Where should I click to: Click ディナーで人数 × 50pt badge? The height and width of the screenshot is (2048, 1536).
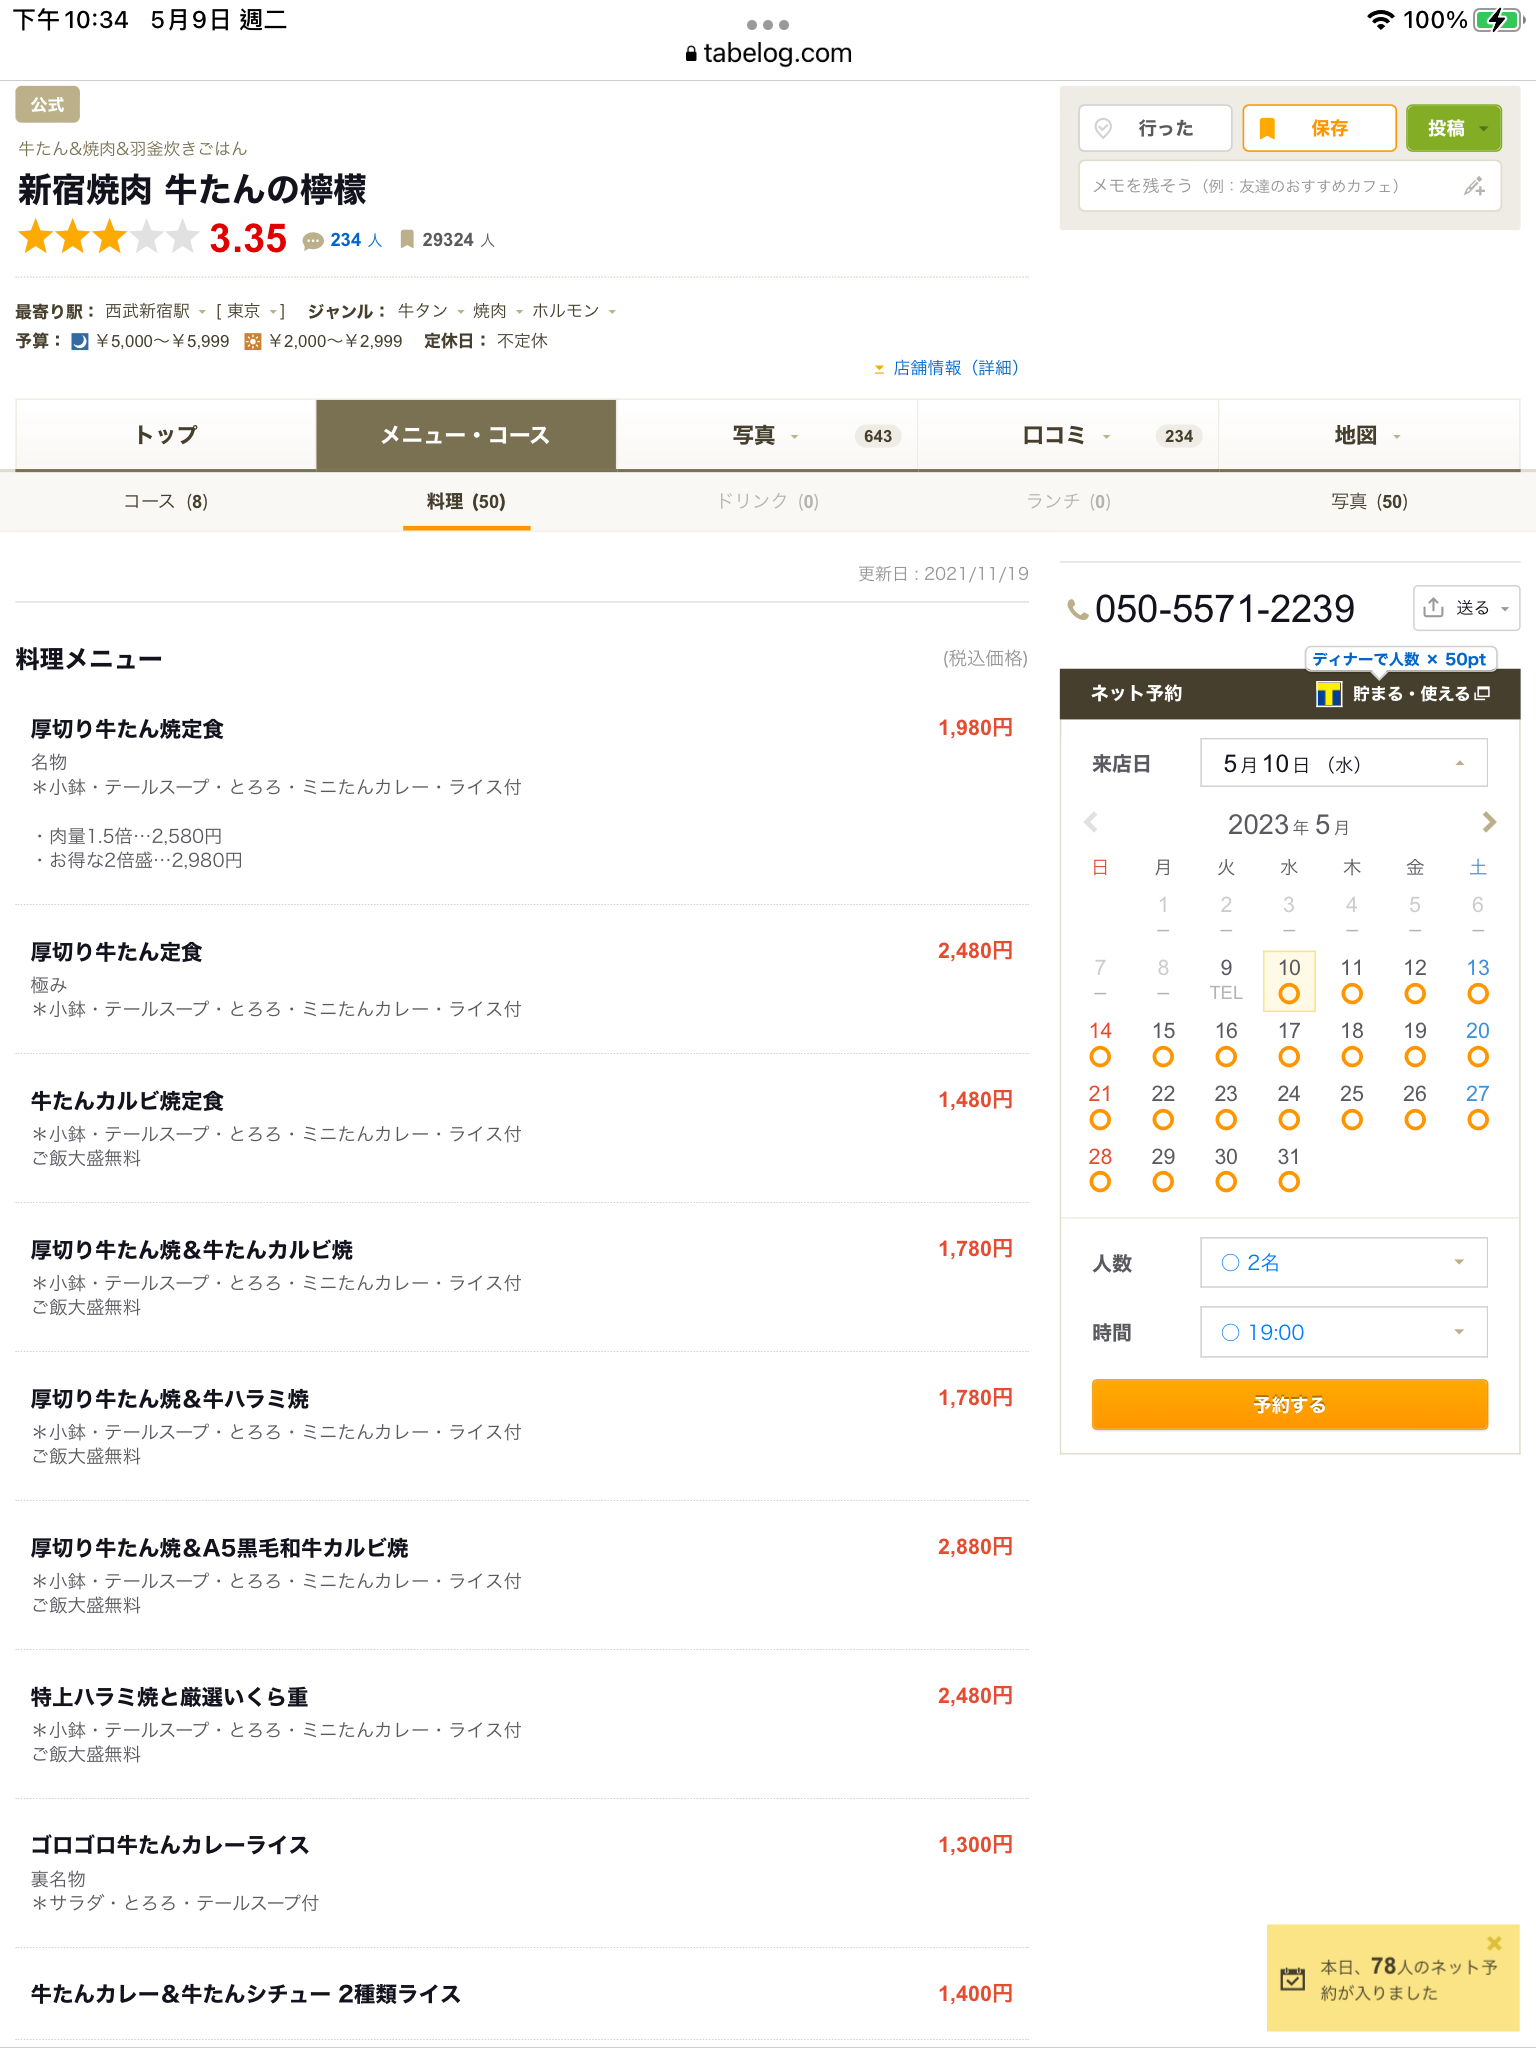pyautogui.click(x=1399, y=659)
